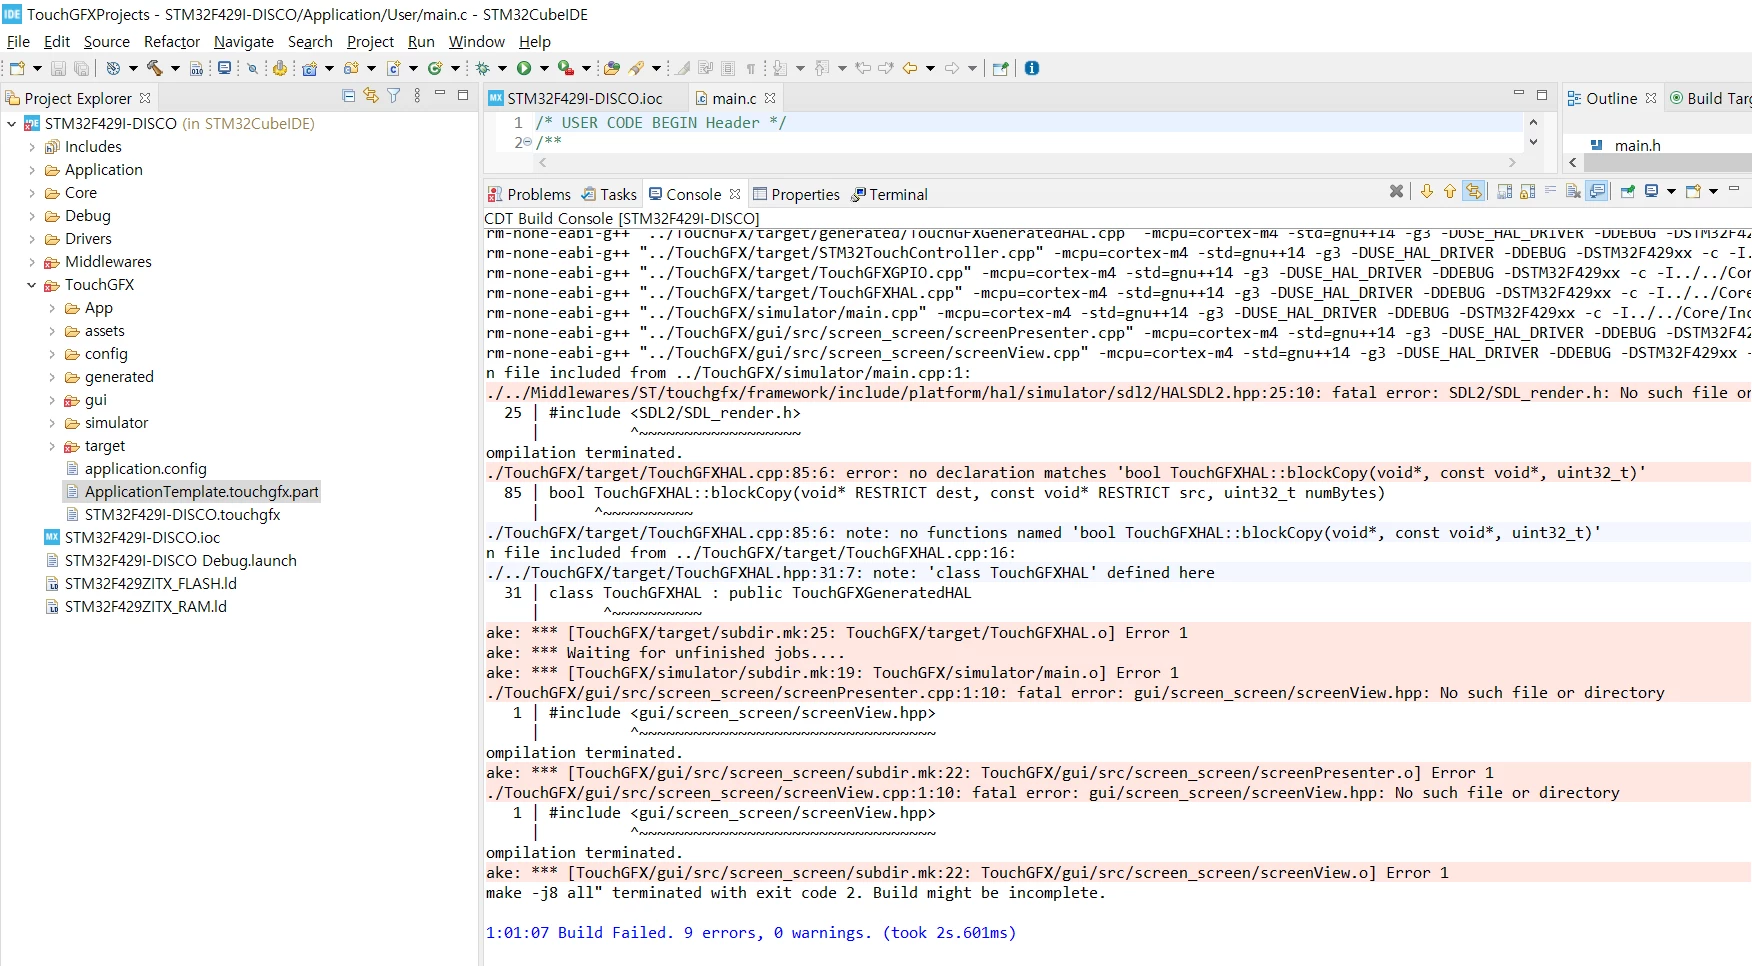Switch to the Problems tab
The image size is (1752, 966).
[529, 194]
